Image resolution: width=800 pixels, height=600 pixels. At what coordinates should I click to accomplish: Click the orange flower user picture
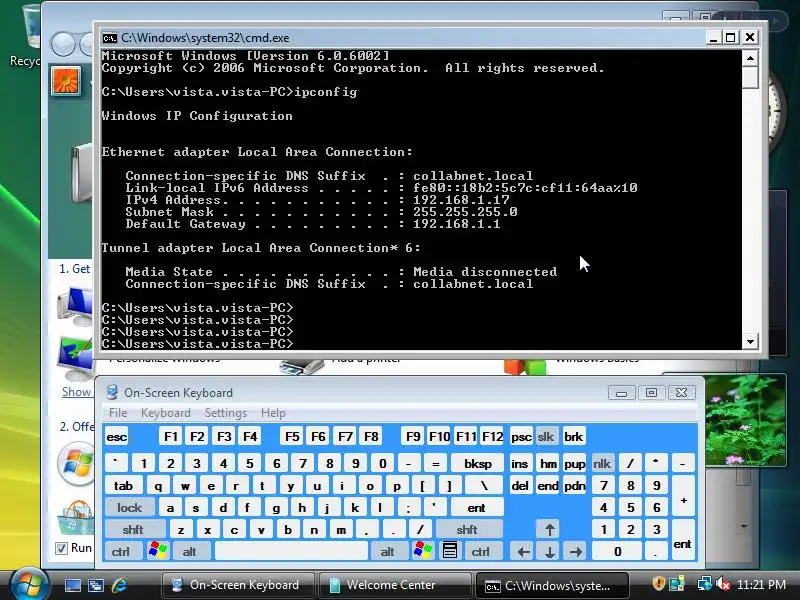coord(66,81)
